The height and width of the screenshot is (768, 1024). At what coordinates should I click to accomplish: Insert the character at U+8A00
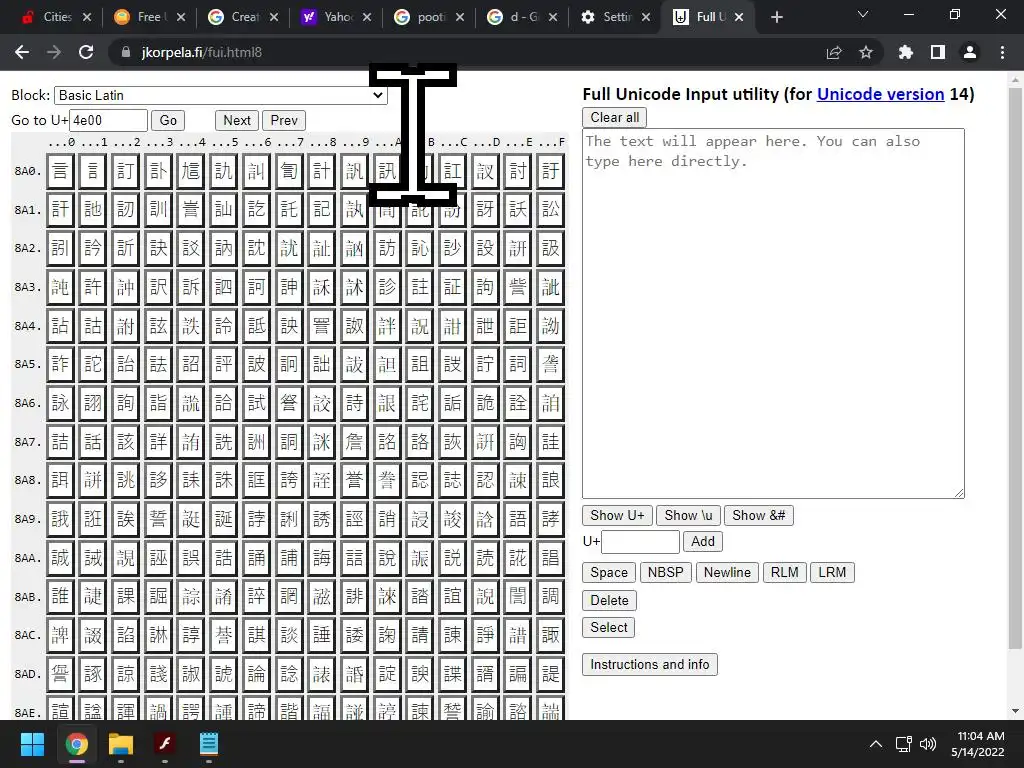pos(60,171)
